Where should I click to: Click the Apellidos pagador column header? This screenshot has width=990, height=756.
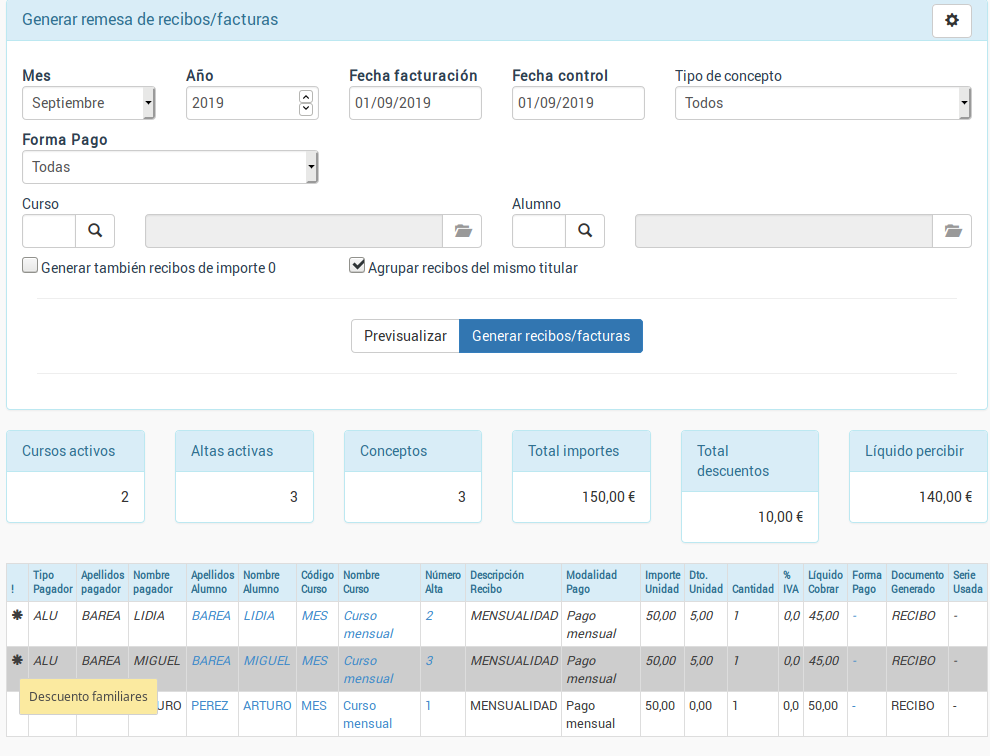pos(102,582)
